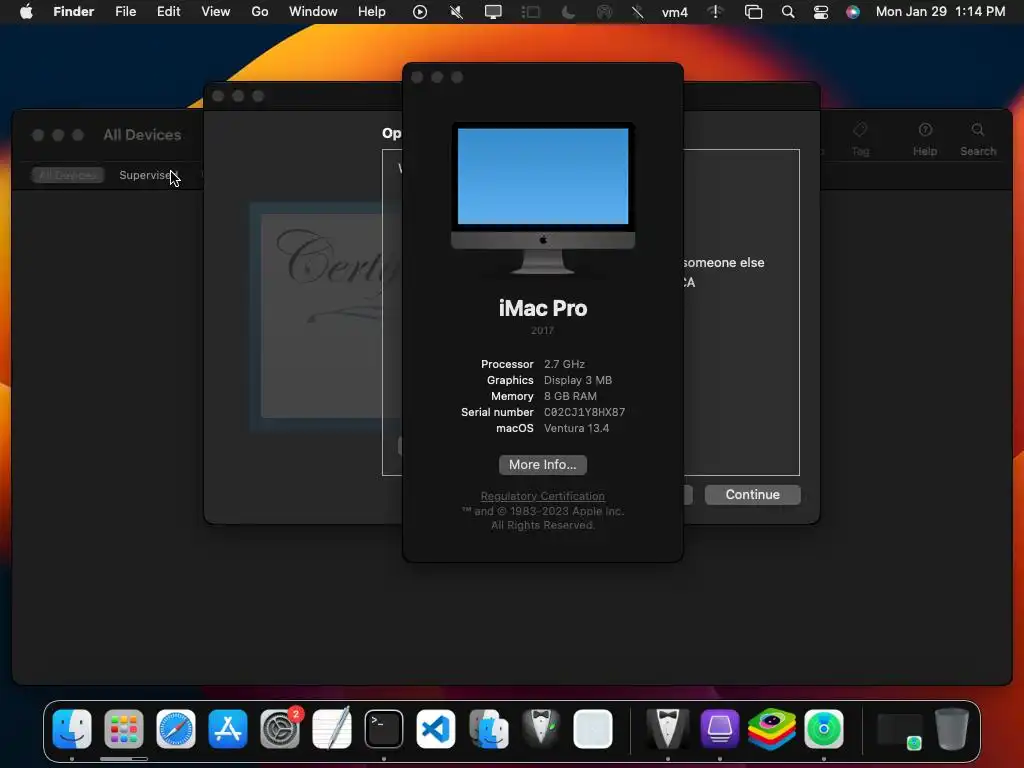Restore the minimized window in the Dock
This screenshot has height=768, width=1024.
(x=899, y=730)
